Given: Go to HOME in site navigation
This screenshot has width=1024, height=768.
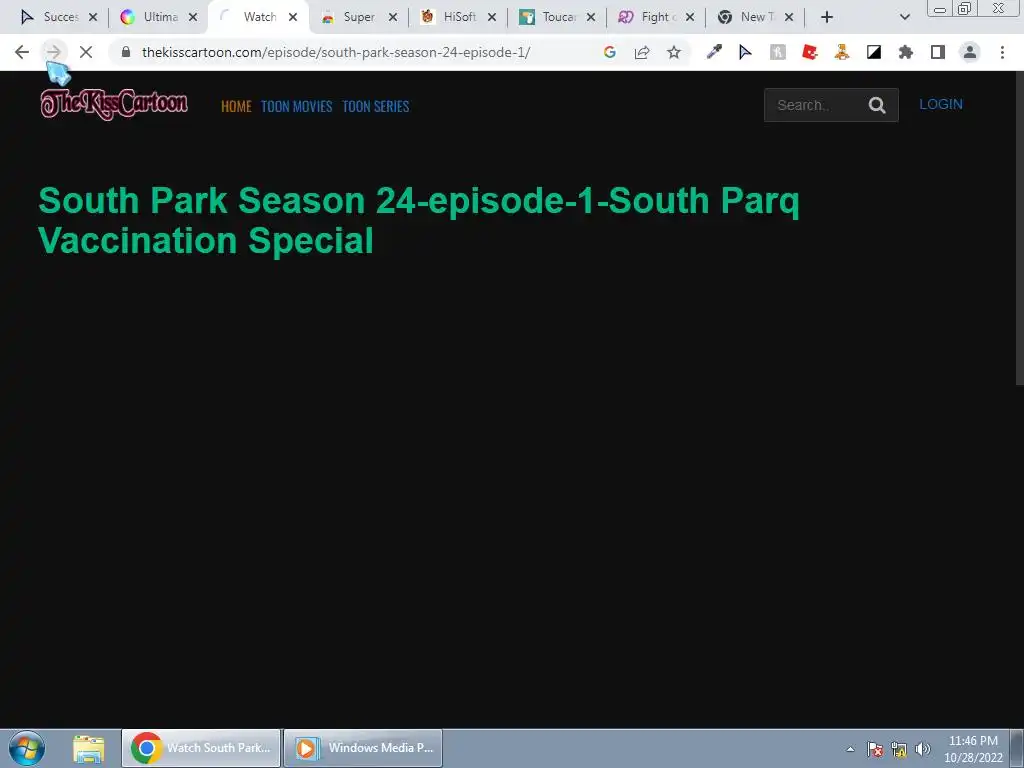Looking at the screenshot, I should [236, 106].
